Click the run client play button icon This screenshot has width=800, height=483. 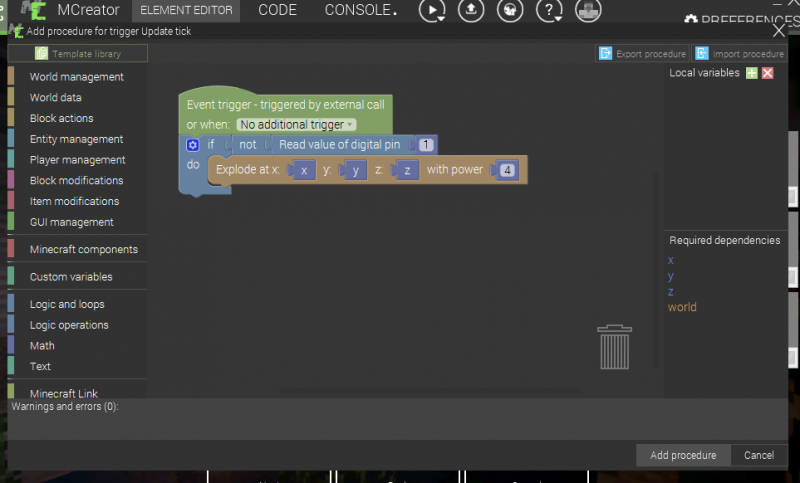(x=432, y=10)
